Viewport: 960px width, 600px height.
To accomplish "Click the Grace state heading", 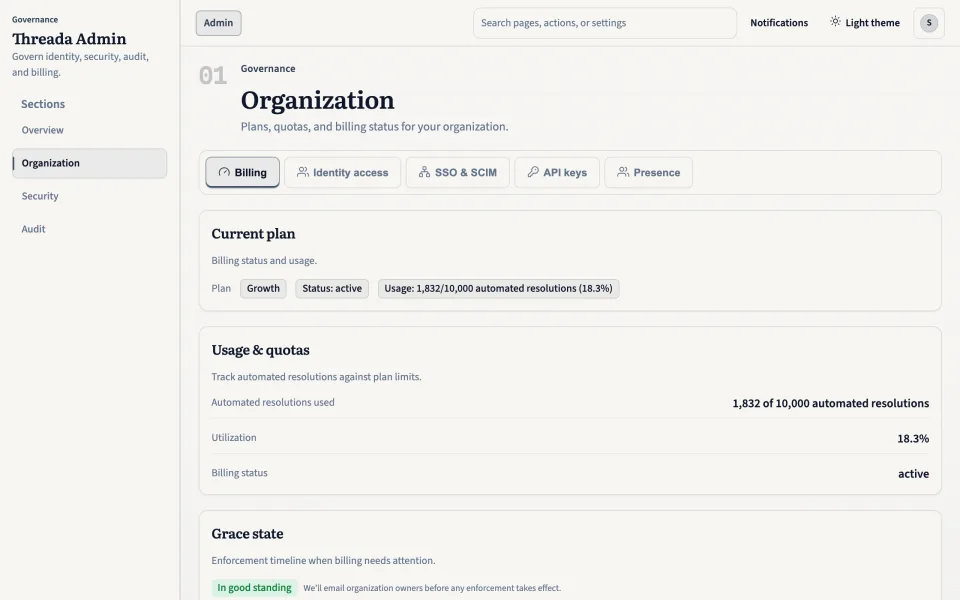I will click(247, 534).
